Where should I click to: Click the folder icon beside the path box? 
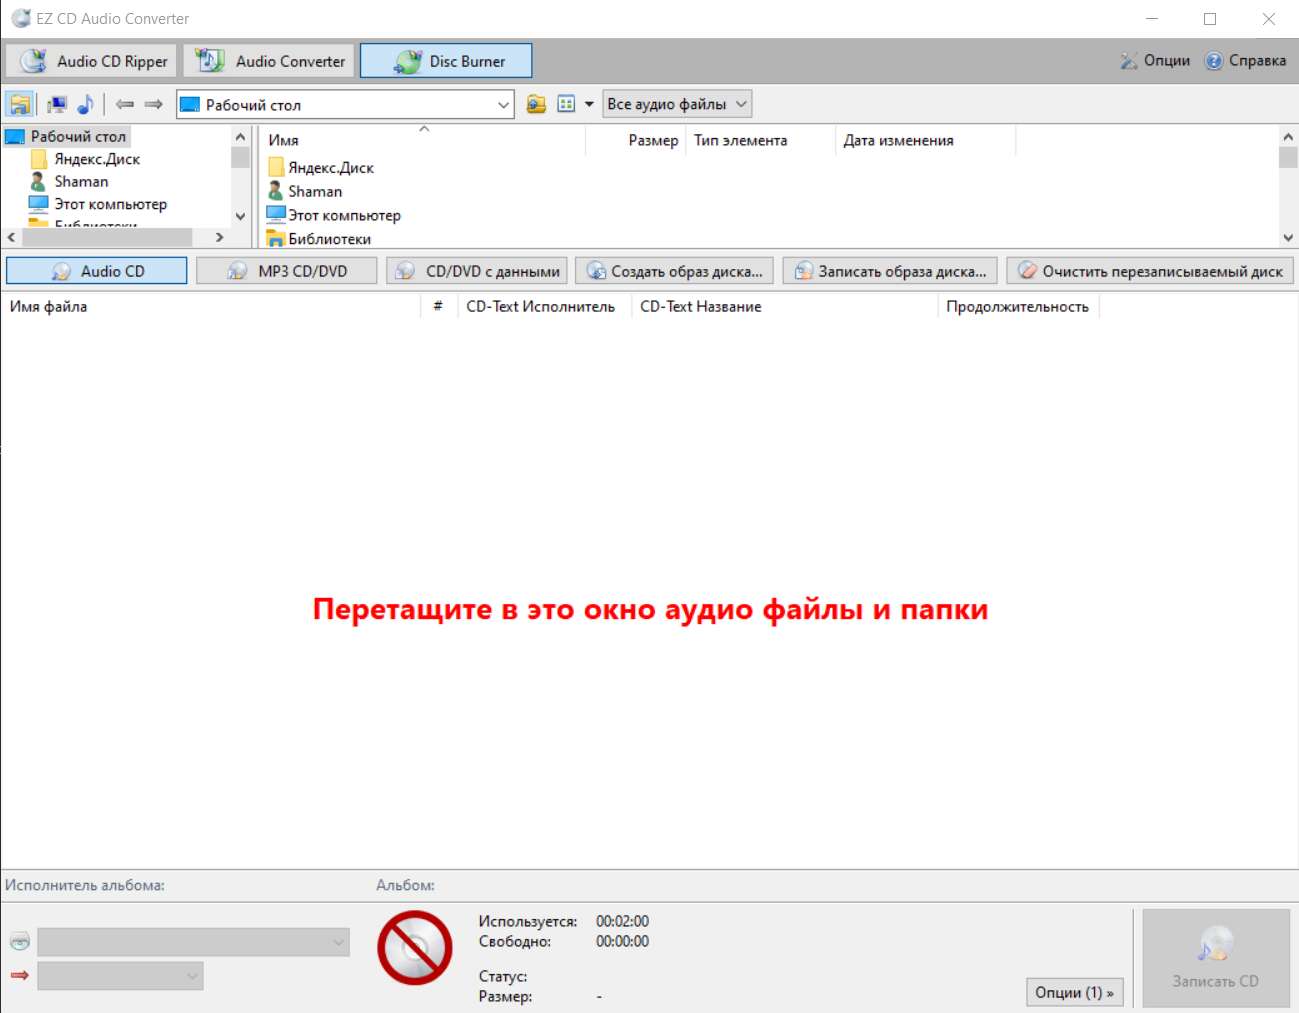[x=537, y=104]
